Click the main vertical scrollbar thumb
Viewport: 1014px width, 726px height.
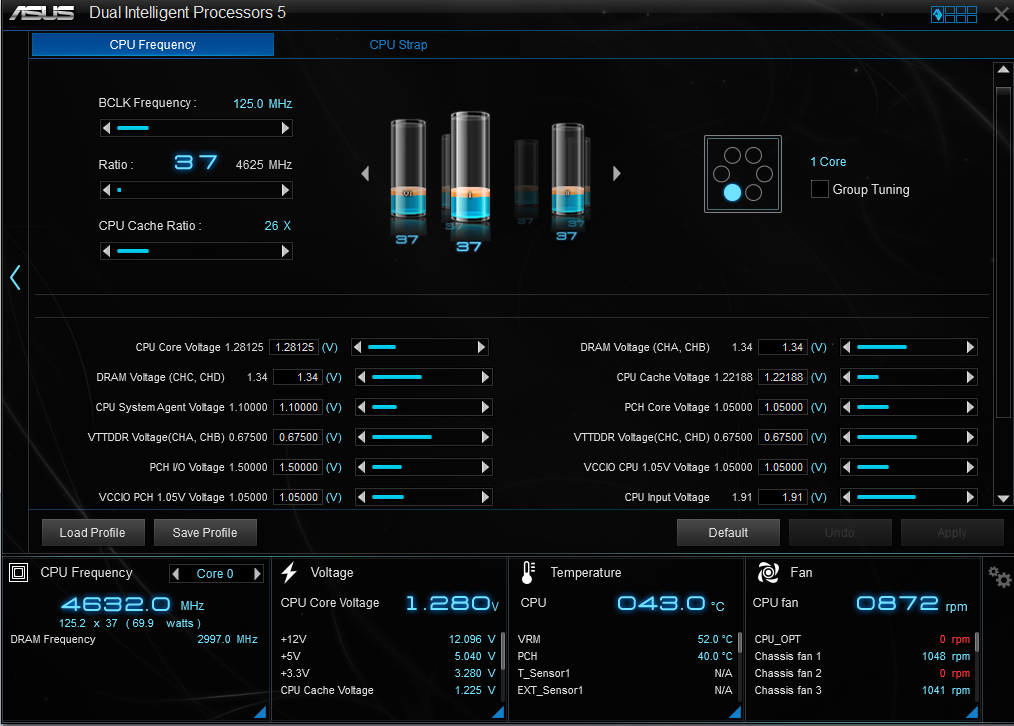[1003, 252]
